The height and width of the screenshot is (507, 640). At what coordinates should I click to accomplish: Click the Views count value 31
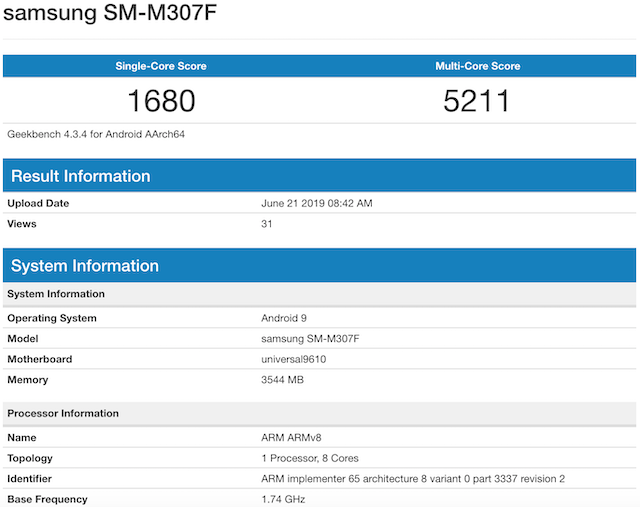tap(267, 224)
